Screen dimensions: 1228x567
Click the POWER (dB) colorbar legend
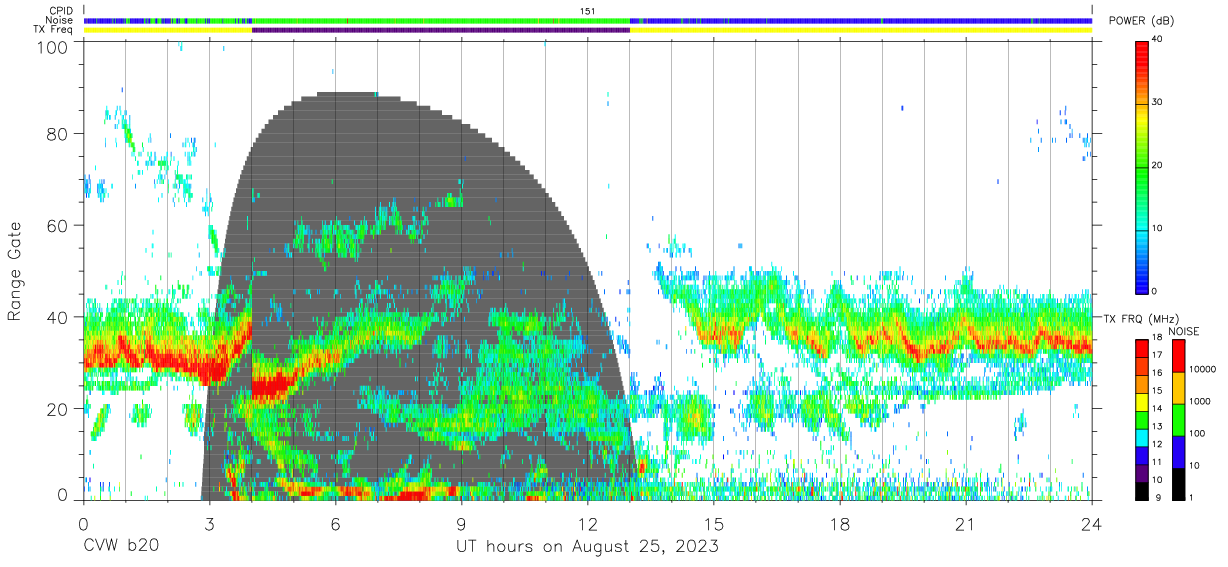[x=1142, y=167]
